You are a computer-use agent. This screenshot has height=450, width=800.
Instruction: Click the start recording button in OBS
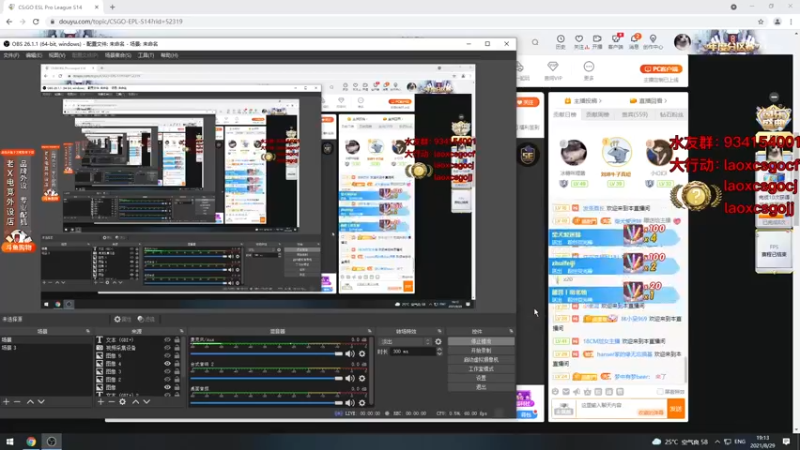click(x=481, y=351)
